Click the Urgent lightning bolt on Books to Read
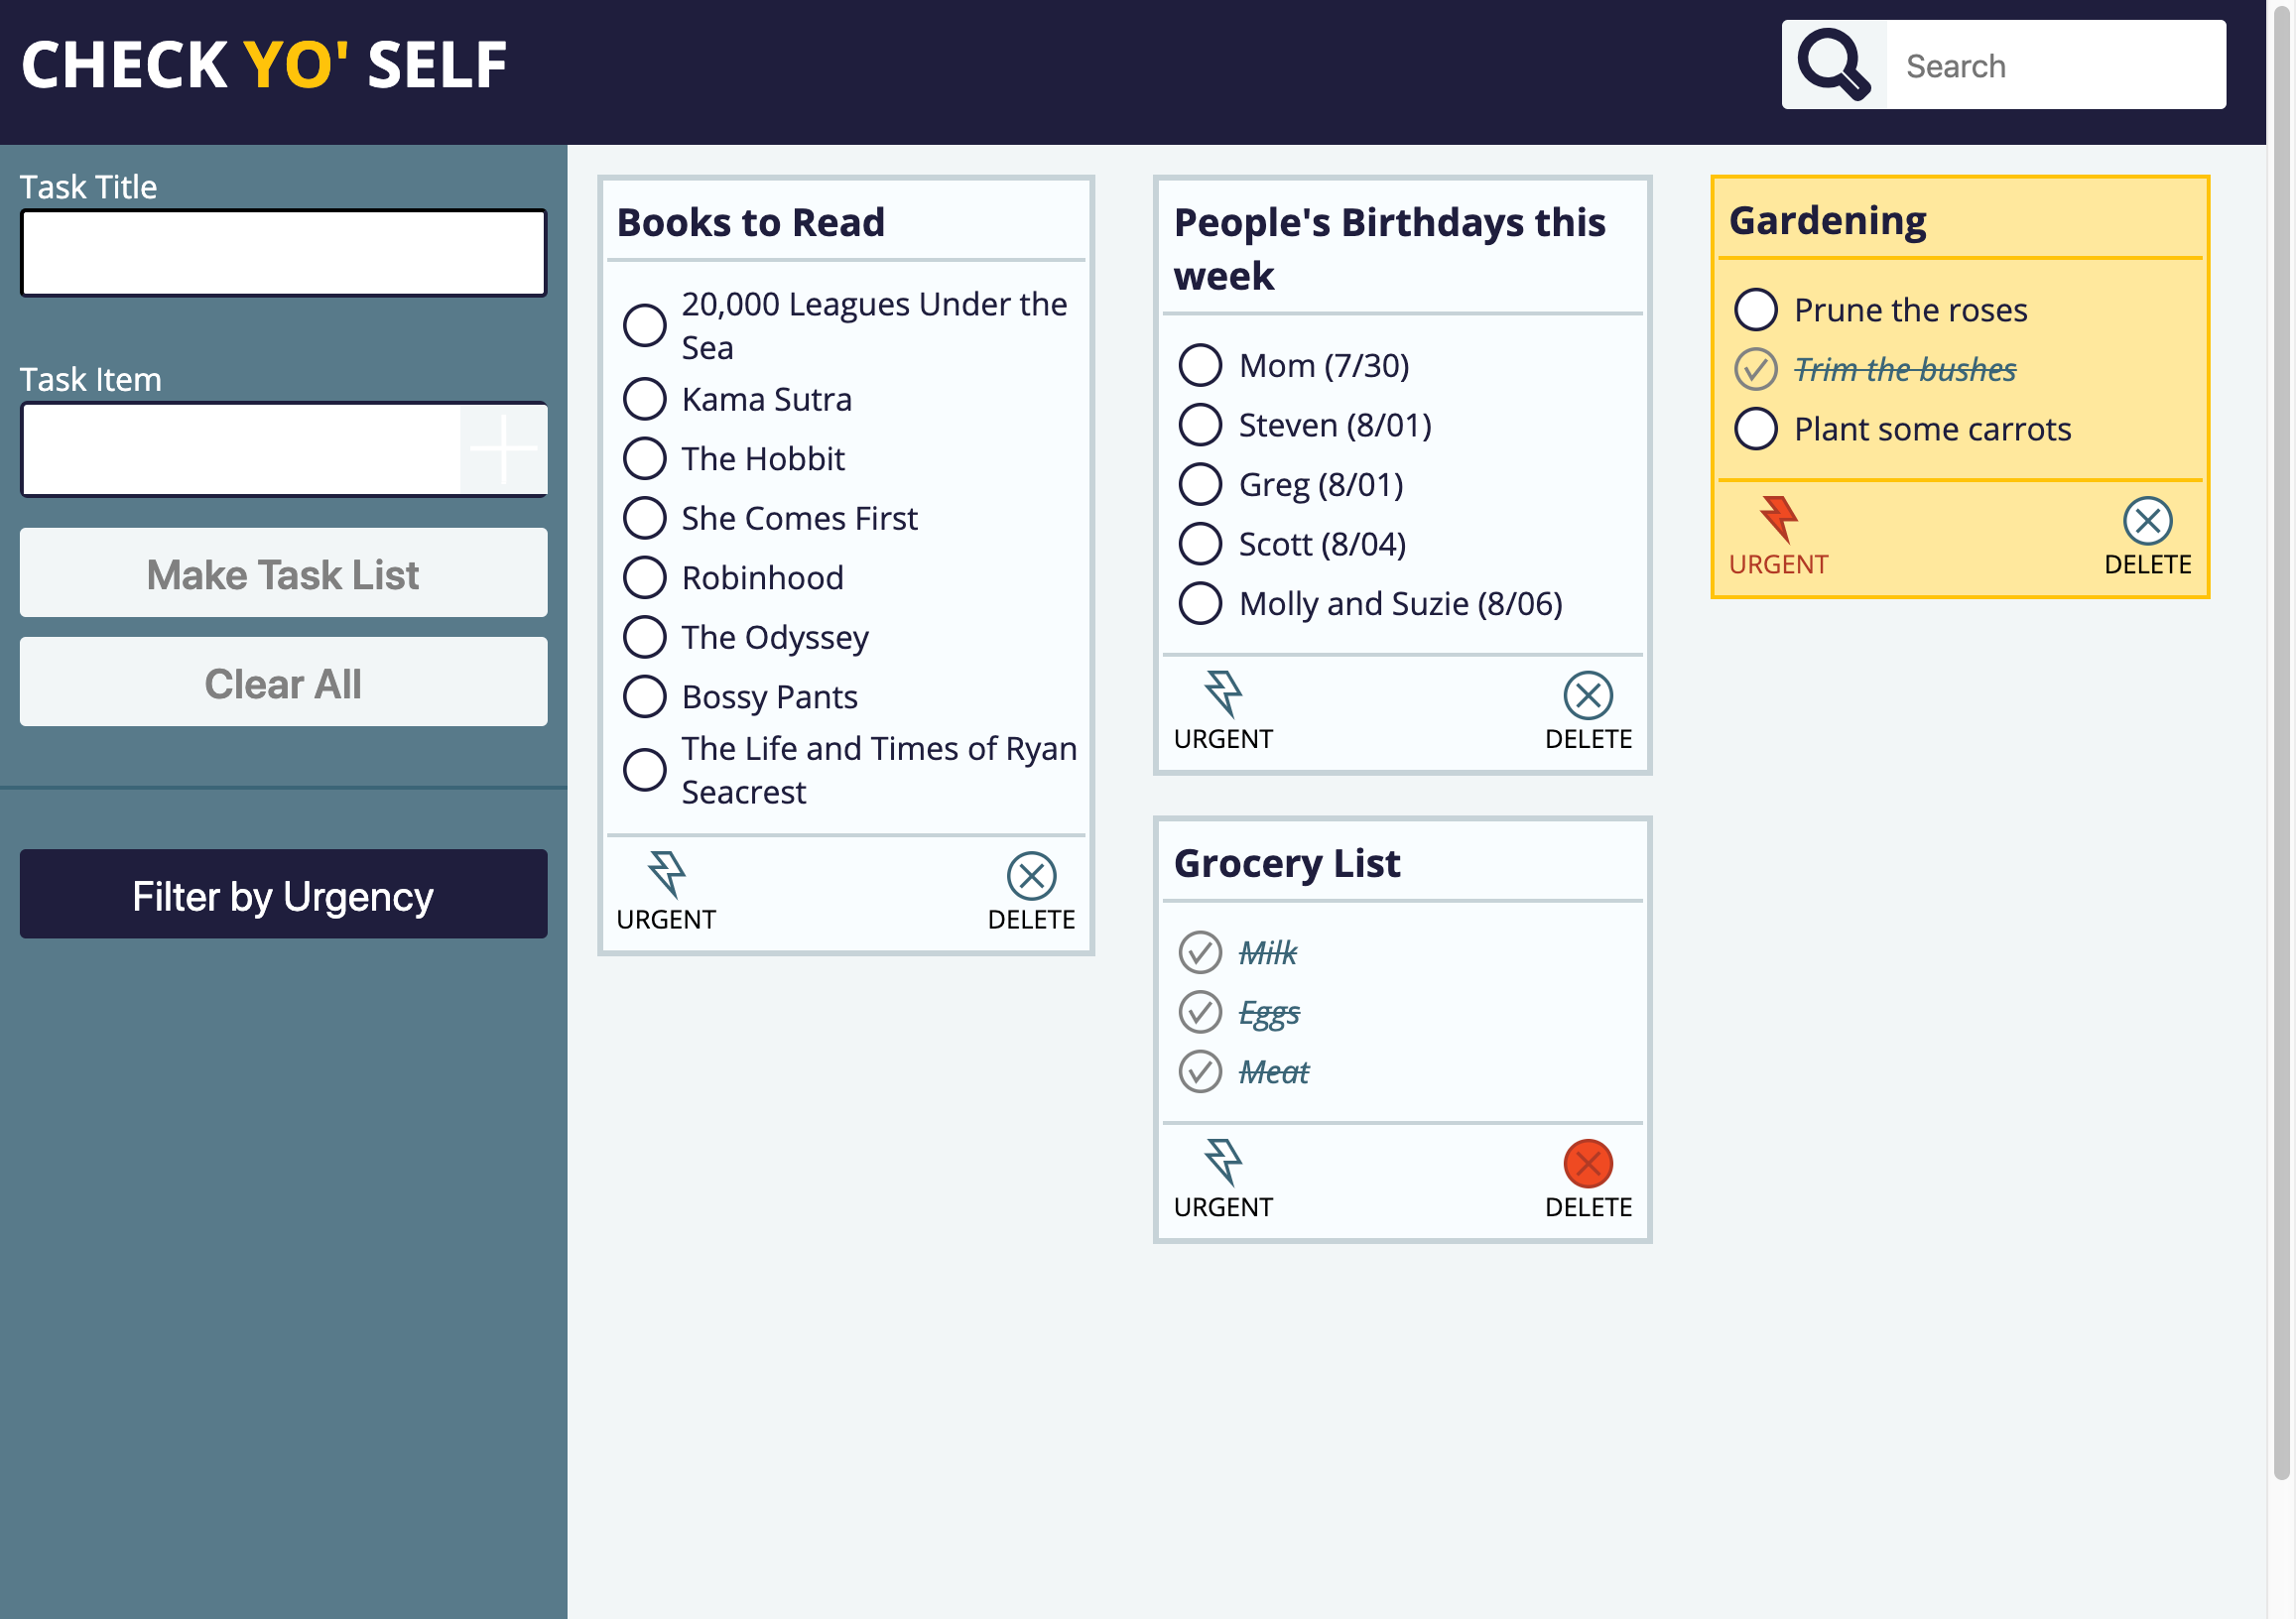This screenshot has width=2296, height=1619. pyautogui.click(x=666, y=878)
